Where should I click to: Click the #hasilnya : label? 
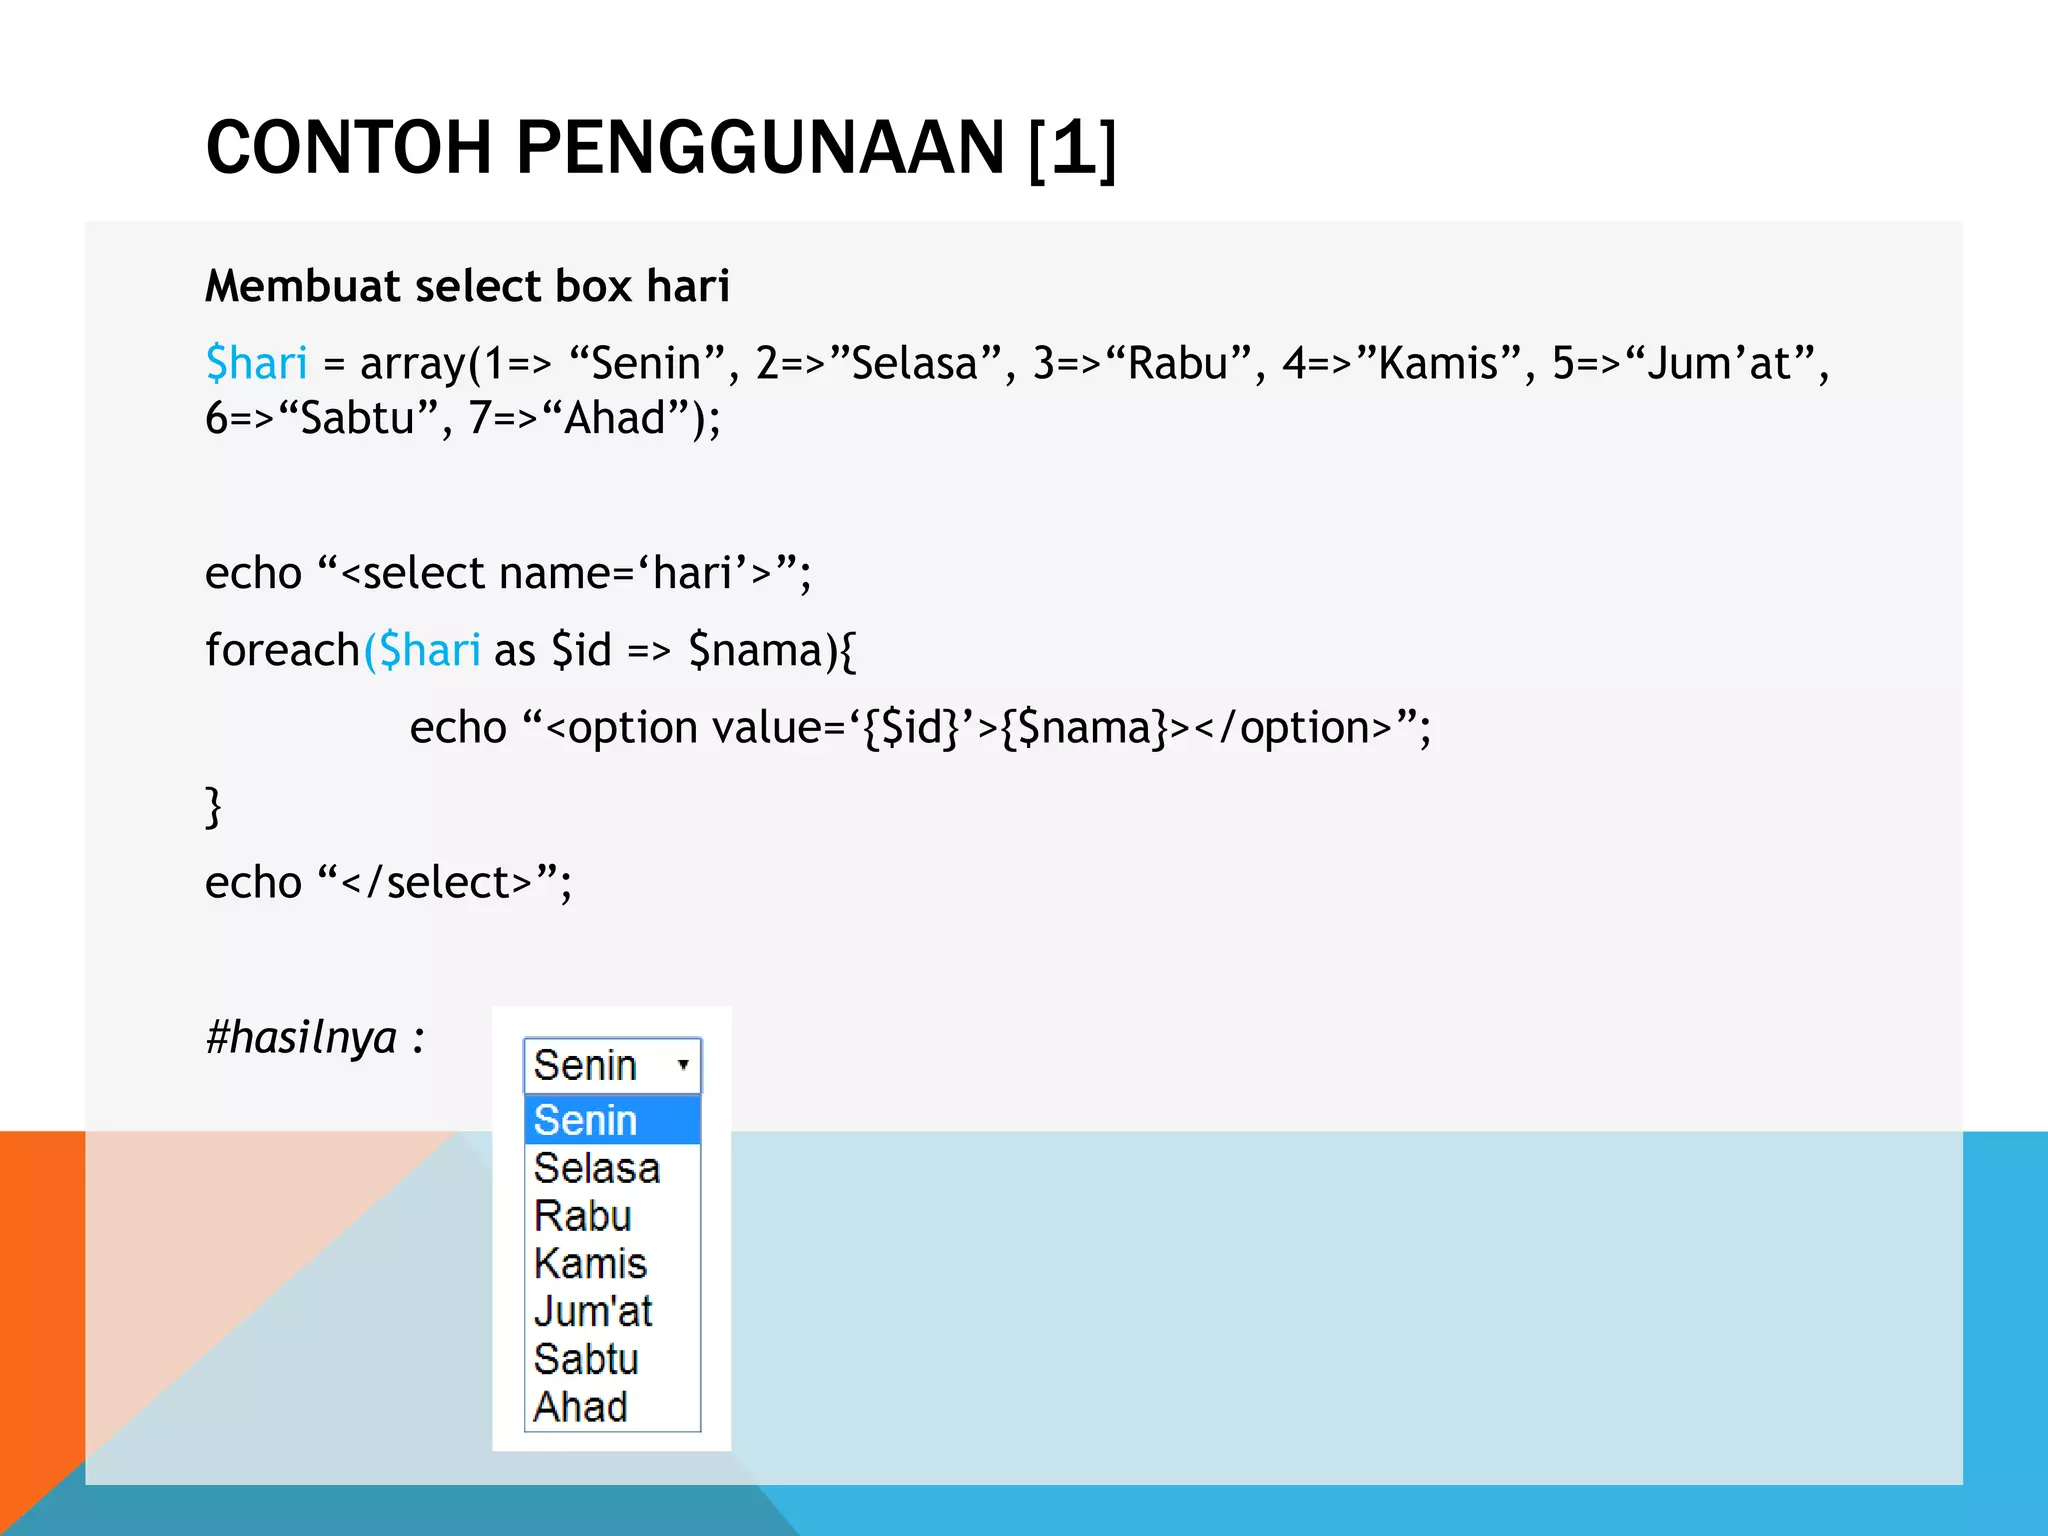tap(315, 1037)
